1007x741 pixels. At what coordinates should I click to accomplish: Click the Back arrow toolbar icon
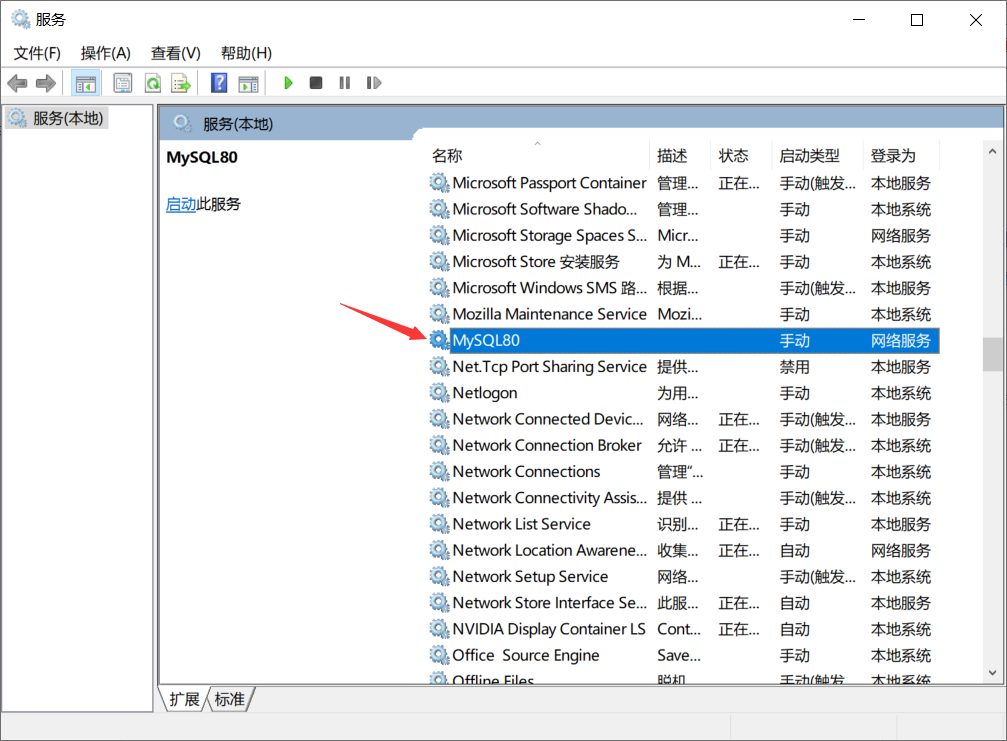click(x=17, y=83)
